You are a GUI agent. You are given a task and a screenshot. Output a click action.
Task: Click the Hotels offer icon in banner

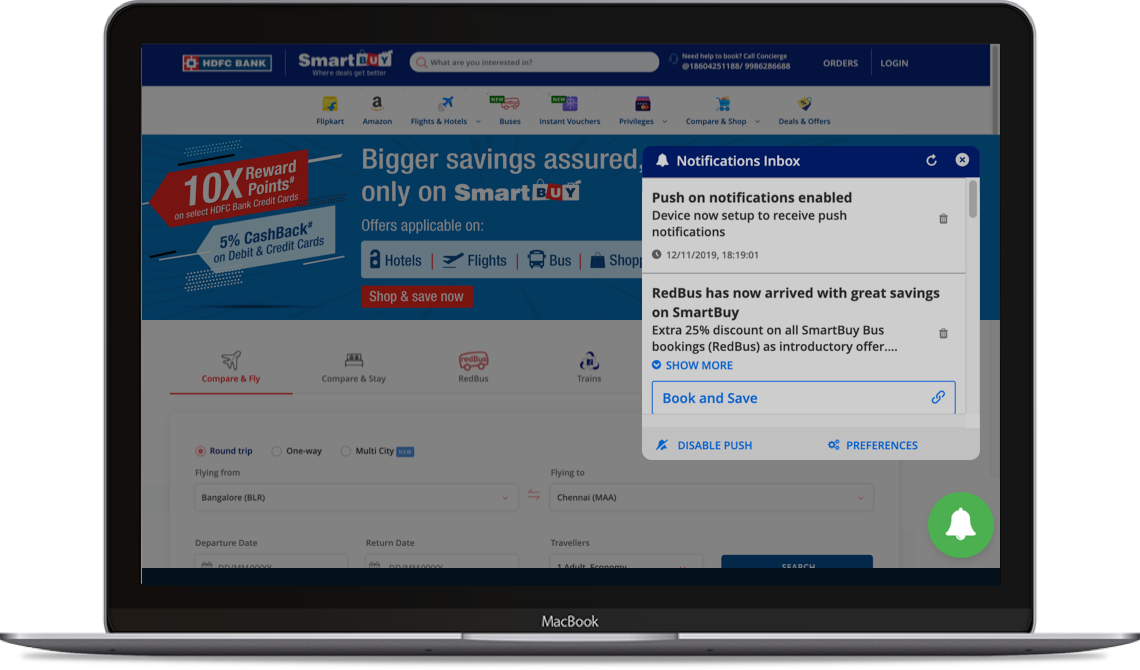pyautogui.click(x=374, y=259)
